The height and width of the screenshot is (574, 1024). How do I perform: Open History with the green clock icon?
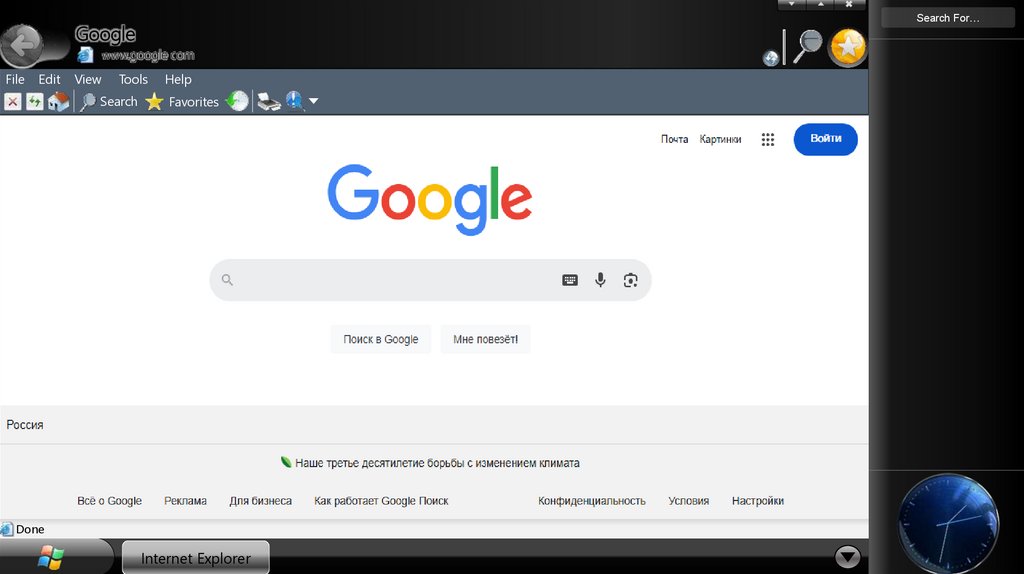pyautogui.click(x=237, y=101)
